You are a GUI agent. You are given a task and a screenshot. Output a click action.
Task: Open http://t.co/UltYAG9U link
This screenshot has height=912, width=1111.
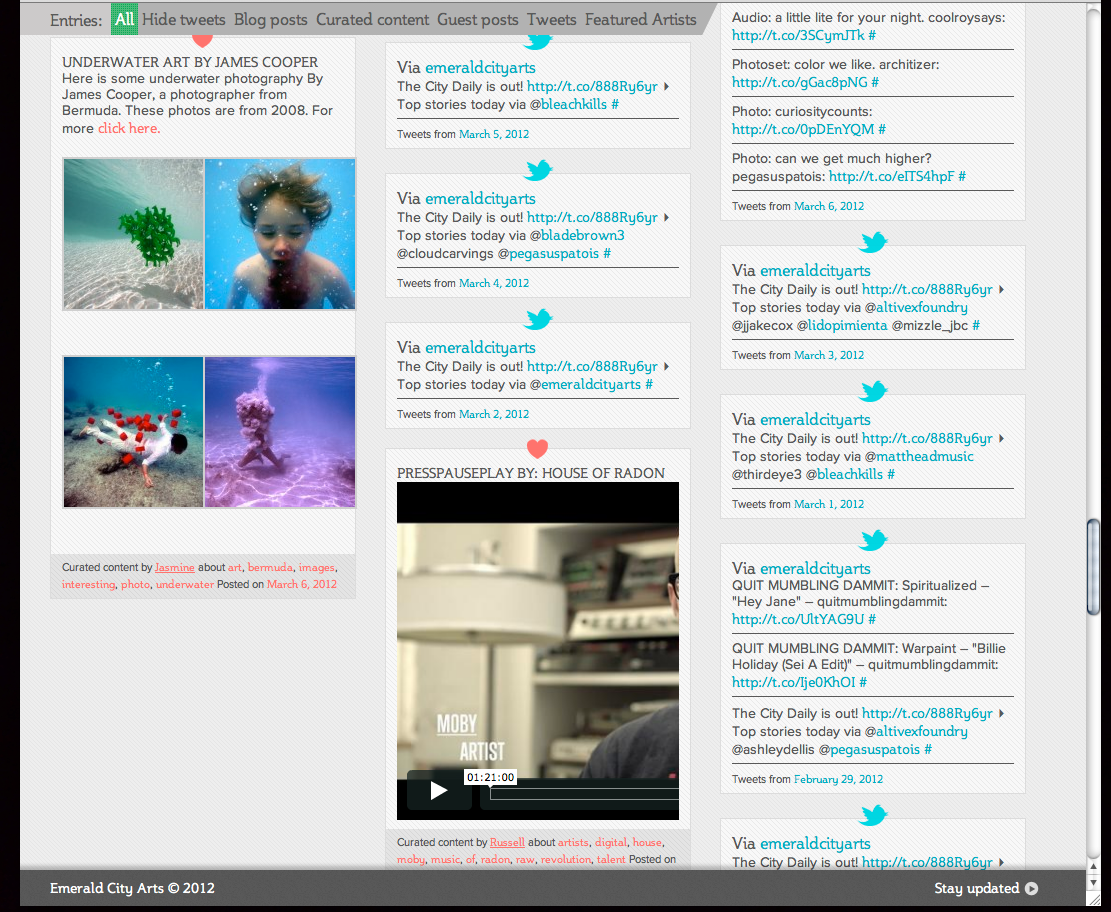click(798, 619)
